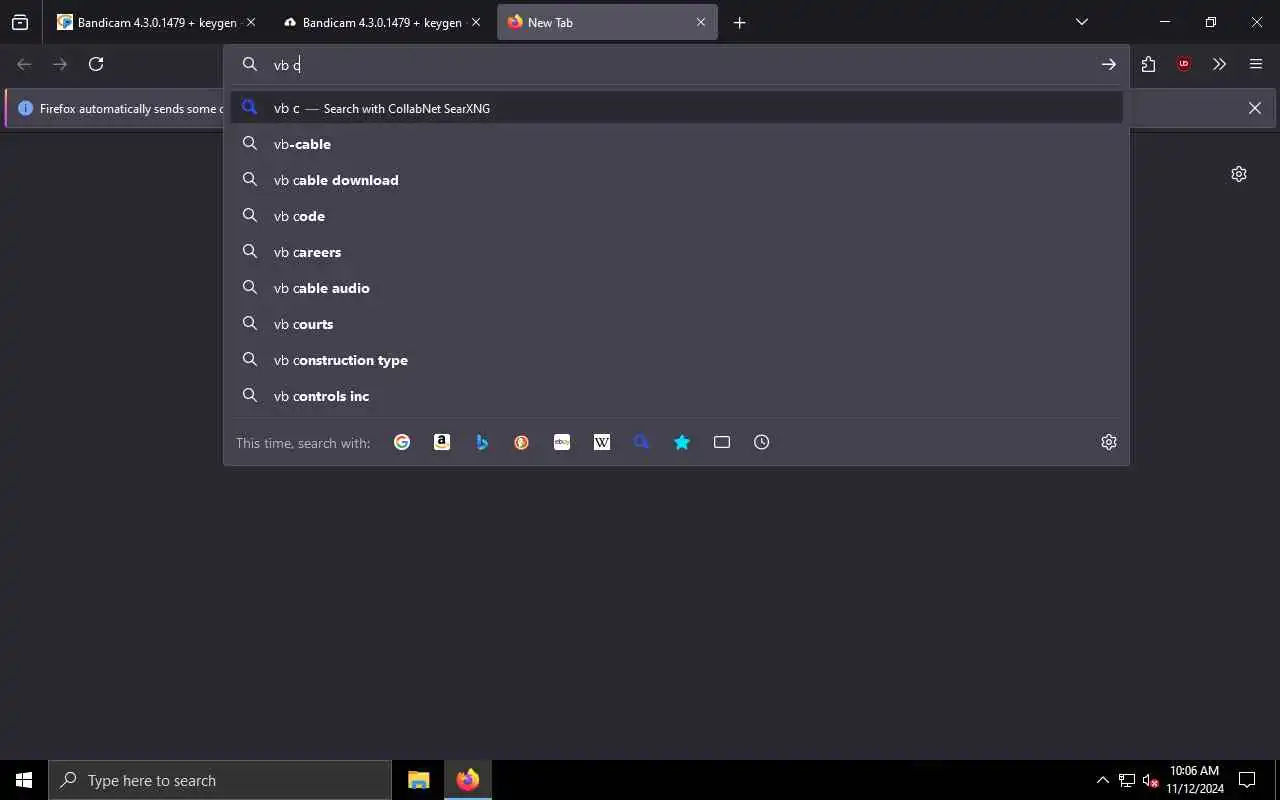The height and width of the screenshot is (800, 1280).
Task: Show hidden system tray icons
Action: [x=1103, y=780]
